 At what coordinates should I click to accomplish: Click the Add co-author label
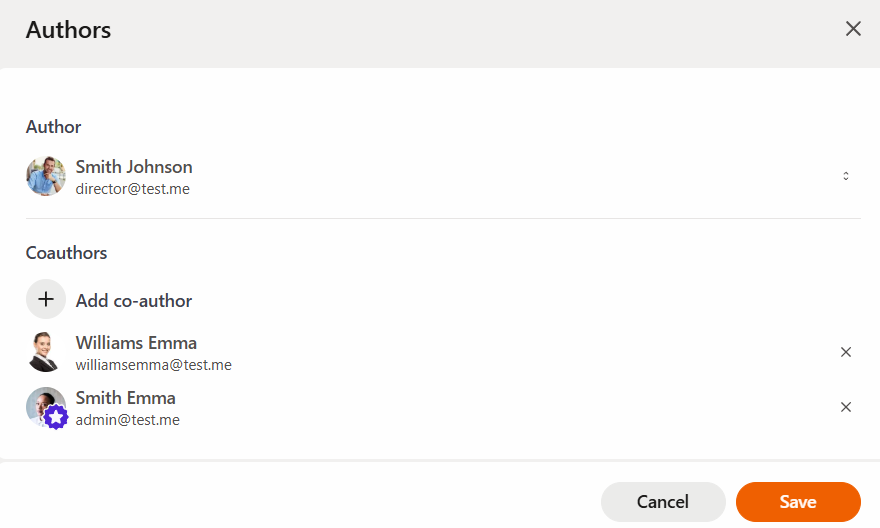[134, 301]
